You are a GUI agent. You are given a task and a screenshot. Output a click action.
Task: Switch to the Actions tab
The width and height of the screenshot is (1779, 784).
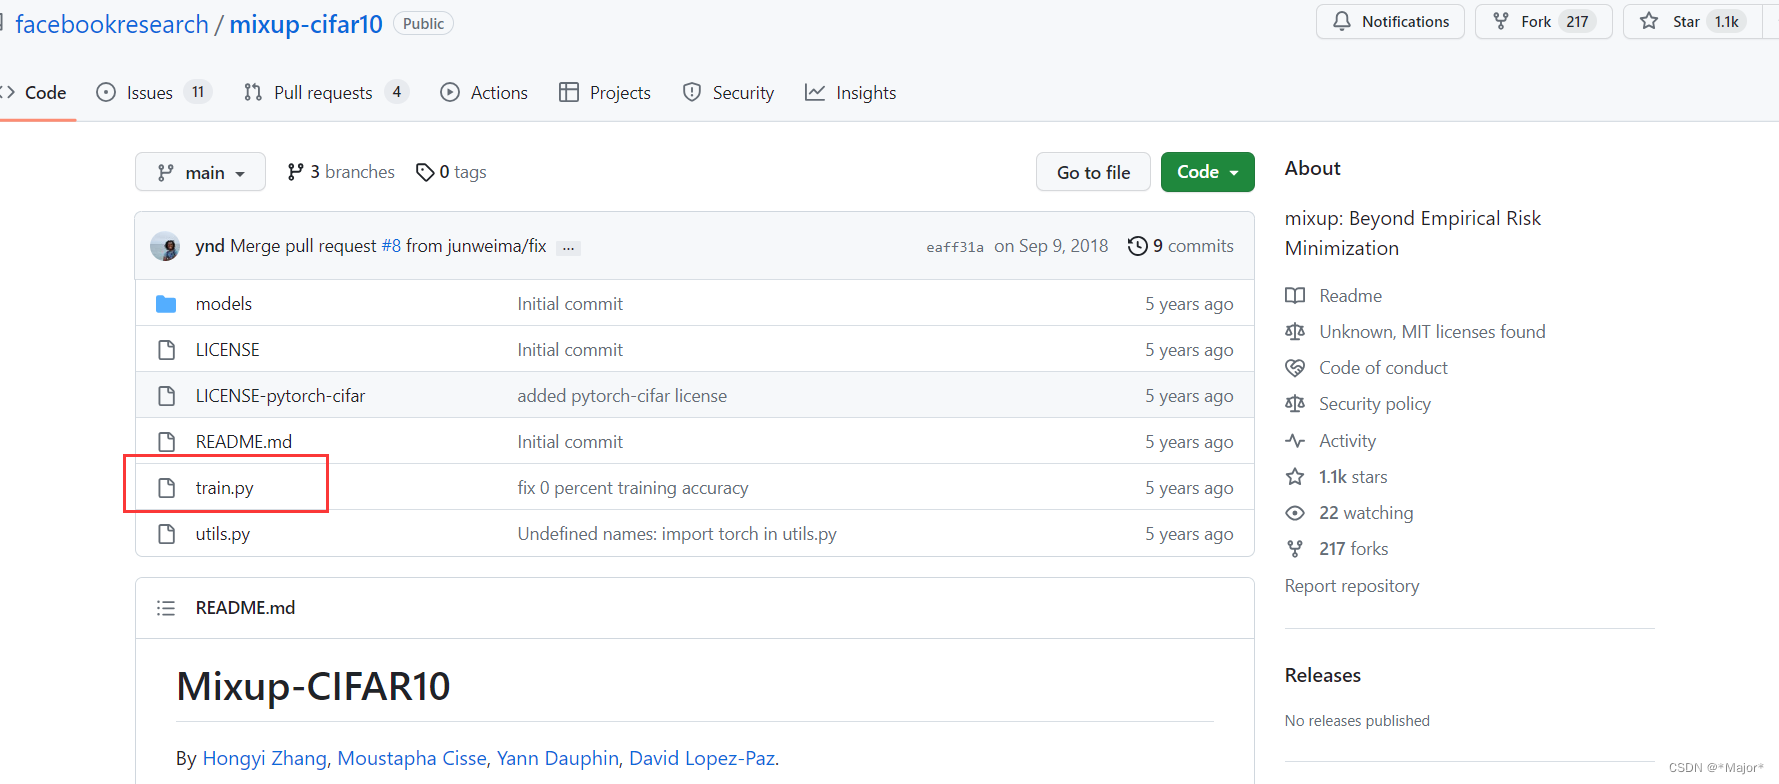coord(484,93)
